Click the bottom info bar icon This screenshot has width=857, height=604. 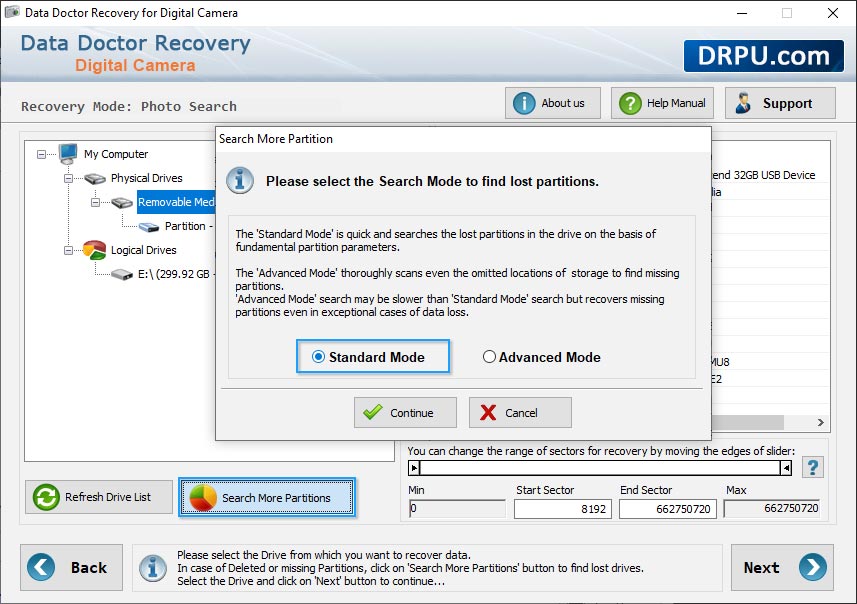pyautogui.click(x=153, y=568)
